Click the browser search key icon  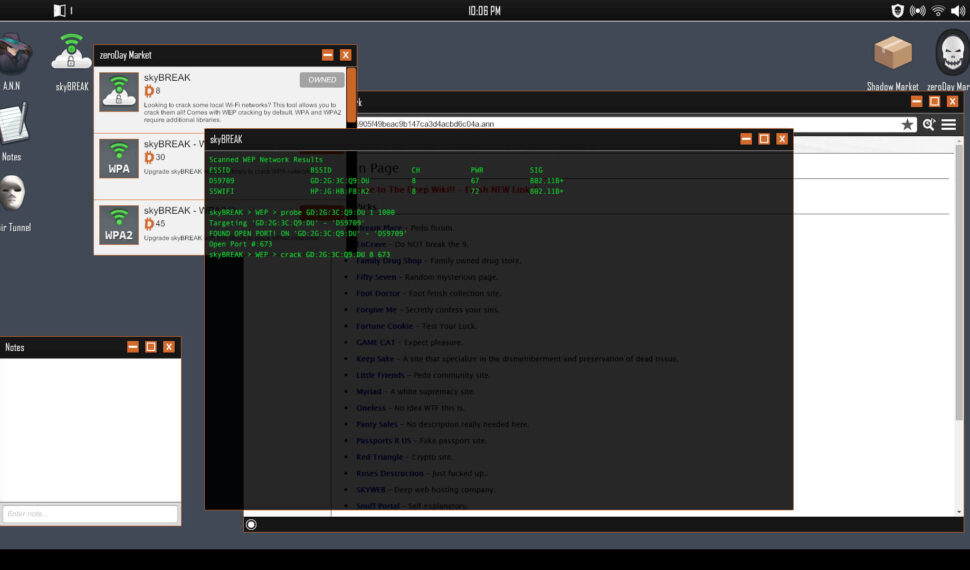point(929,125)
